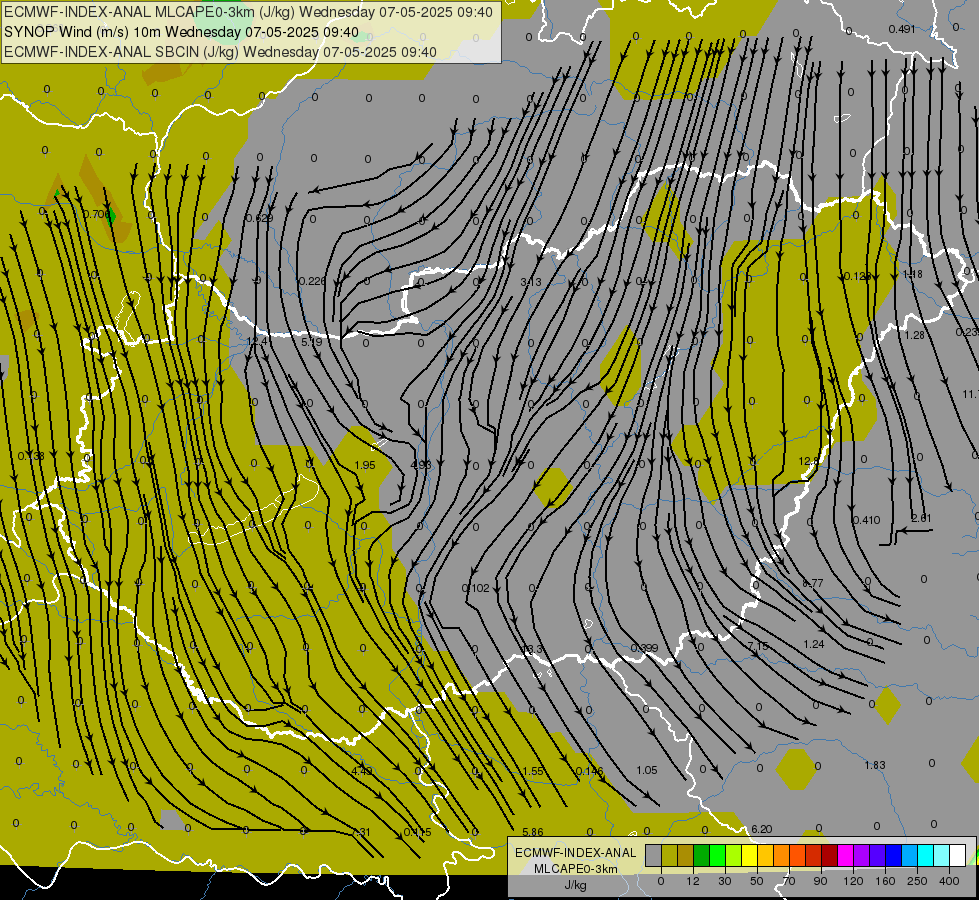This screenshot has width=979, height=900.
Task: Click the map value 0.410
Action: pos(867,520)
